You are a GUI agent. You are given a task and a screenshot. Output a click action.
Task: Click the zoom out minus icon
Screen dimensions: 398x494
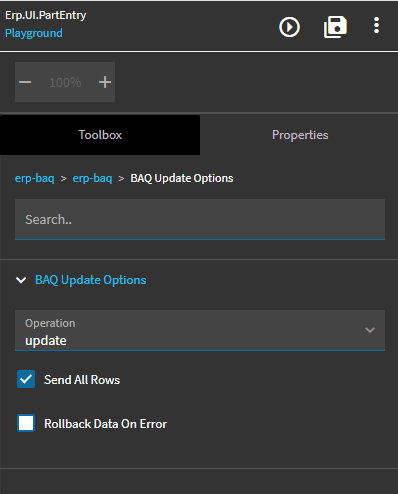click(25, 82)
